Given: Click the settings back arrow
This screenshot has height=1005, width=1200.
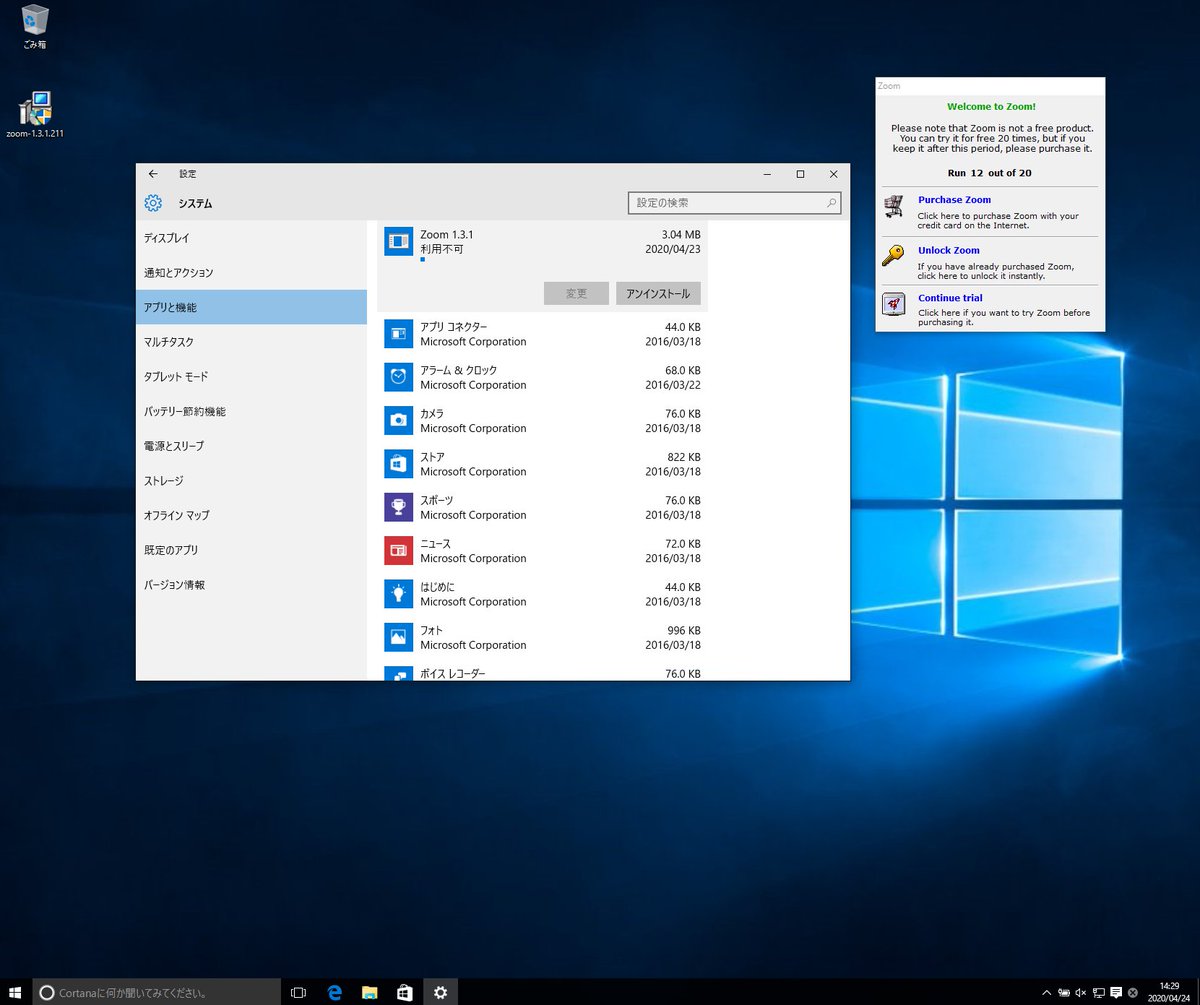Looking at the screenshot, I should [x=153, y=174].
